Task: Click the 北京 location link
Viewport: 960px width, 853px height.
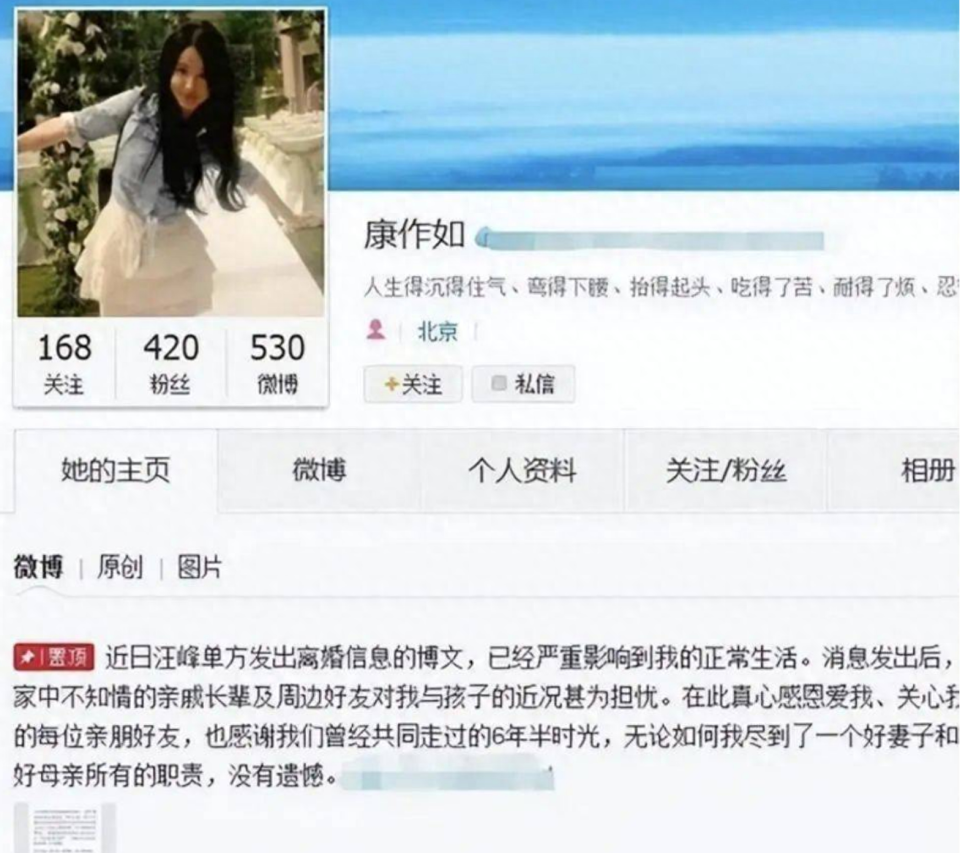Action: (x=438, y=332)
